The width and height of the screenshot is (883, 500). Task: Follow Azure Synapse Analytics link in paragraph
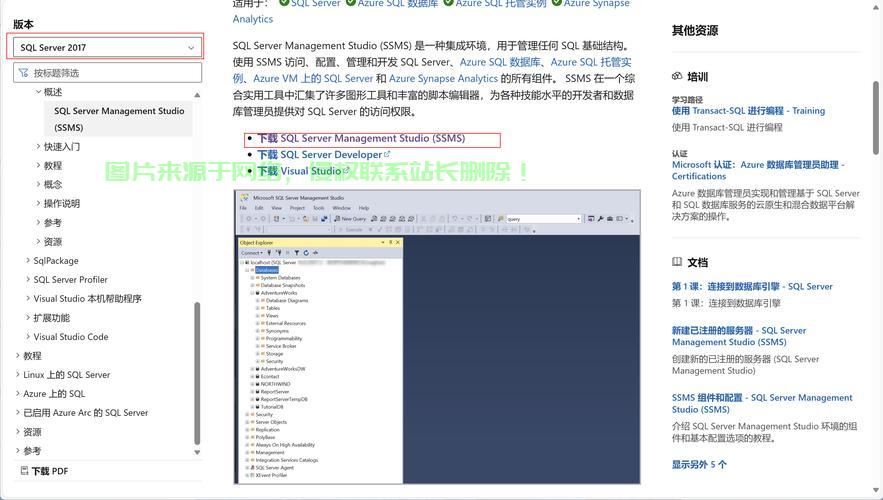443,78
